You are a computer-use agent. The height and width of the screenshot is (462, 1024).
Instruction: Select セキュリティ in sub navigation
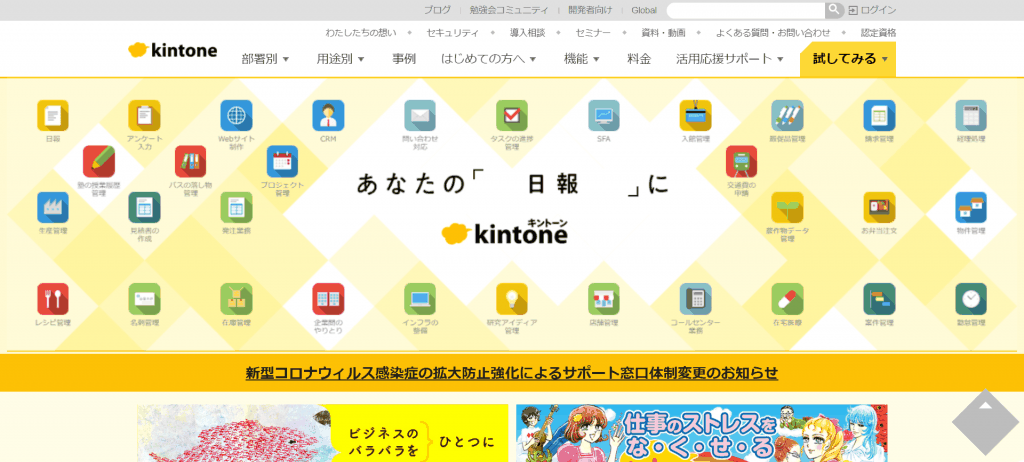(x=453, y=33)
